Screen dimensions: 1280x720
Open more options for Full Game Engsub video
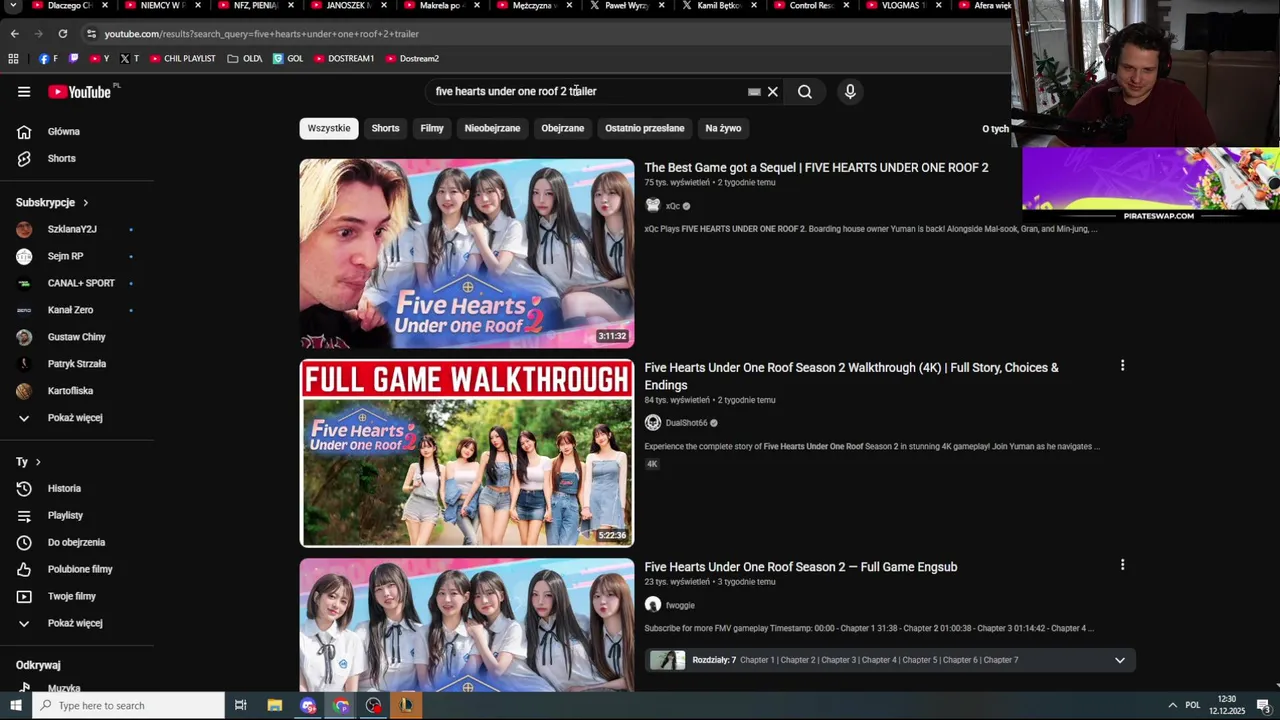point(1122,565)
